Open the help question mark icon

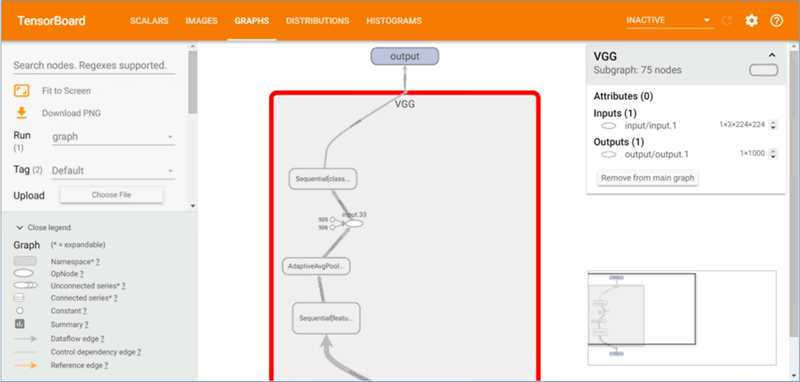pyautogui.click(x=777, y=21)
